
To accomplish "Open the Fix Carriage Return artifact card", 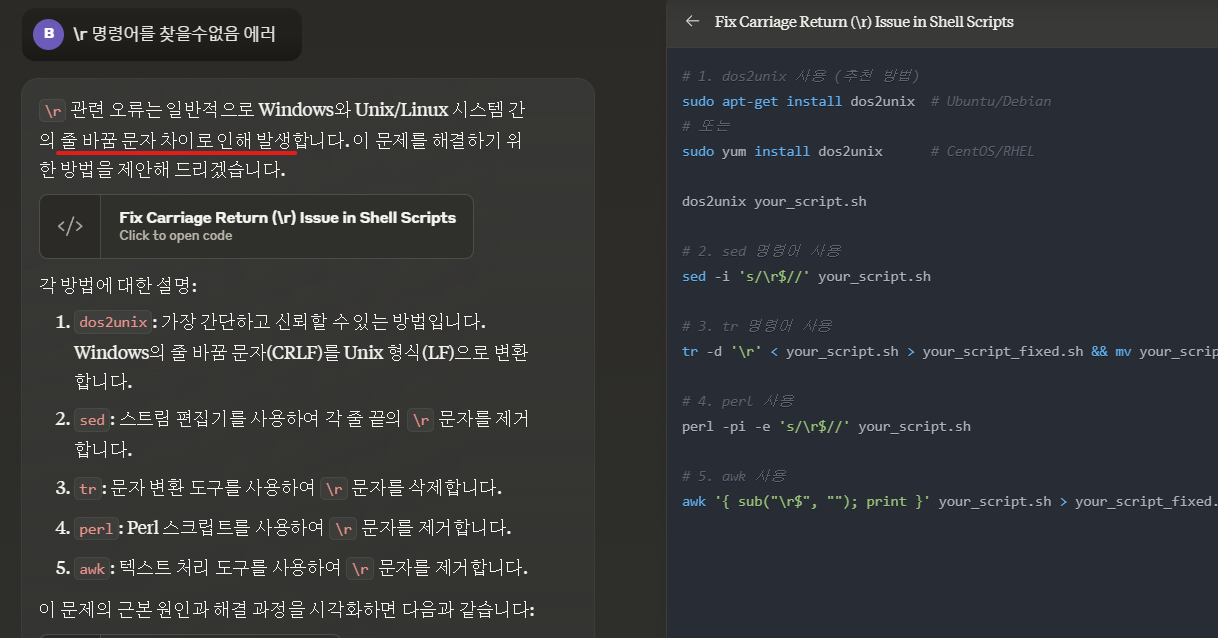I will coord(256,226).
